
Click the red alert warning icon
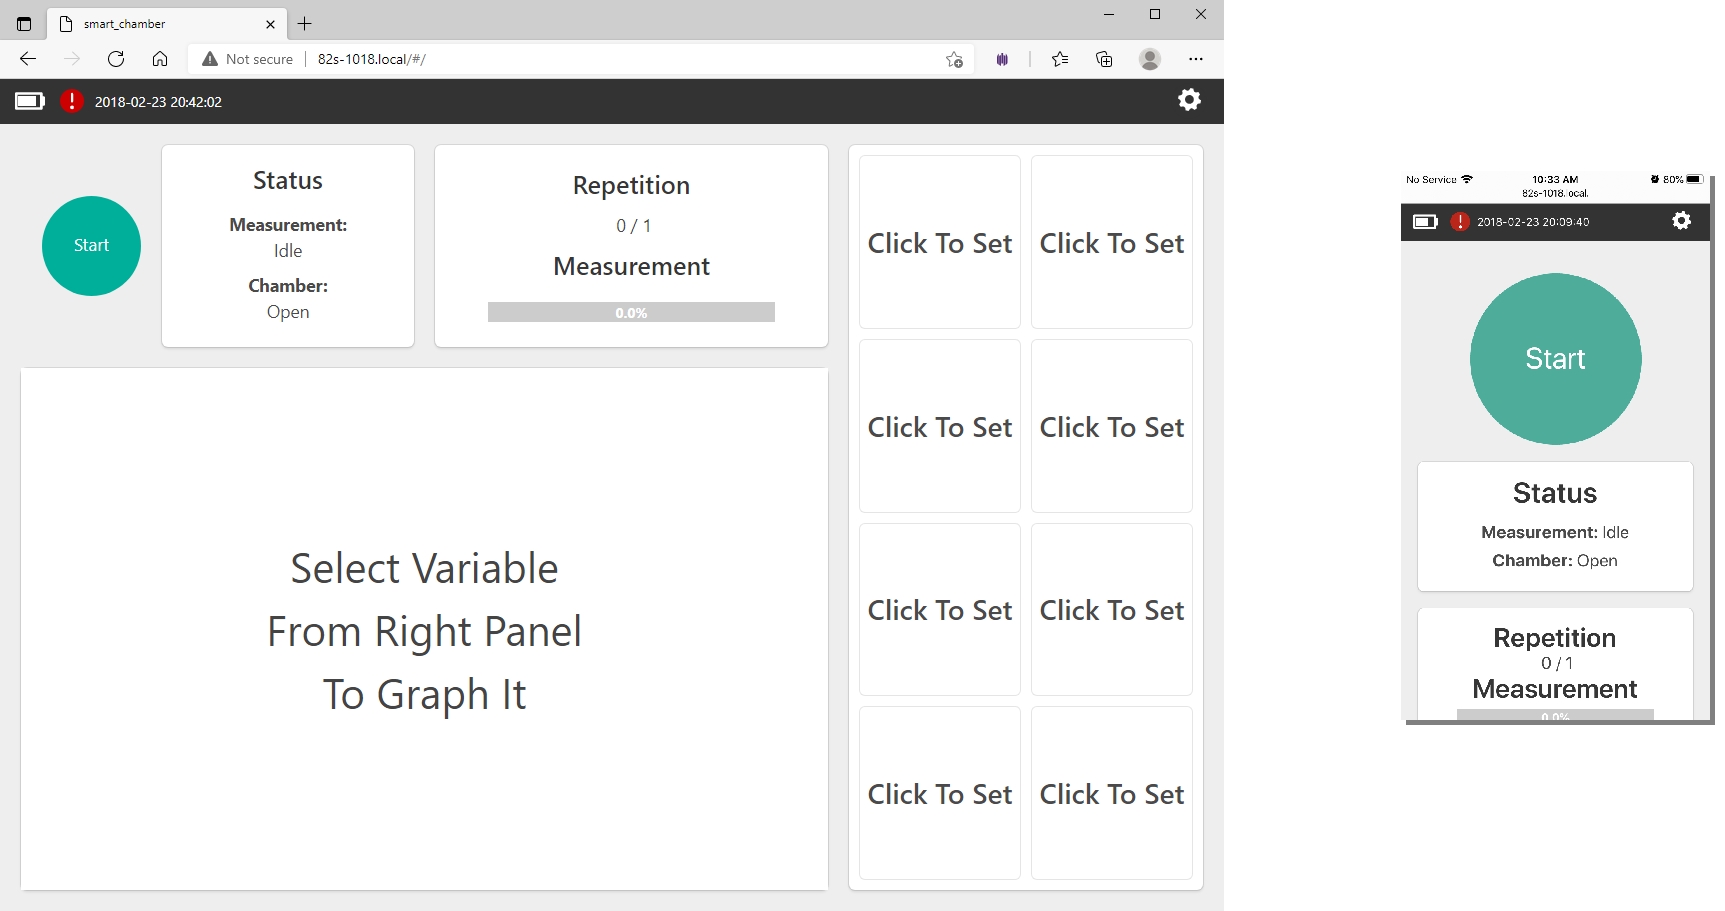tap(72, 101)
